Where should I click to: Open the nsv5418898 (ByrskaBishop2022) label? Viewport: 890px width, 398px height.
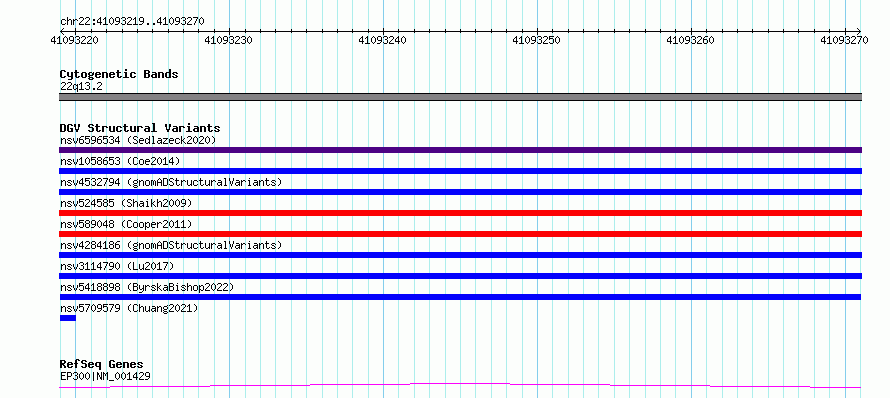[x=147, y=287]
